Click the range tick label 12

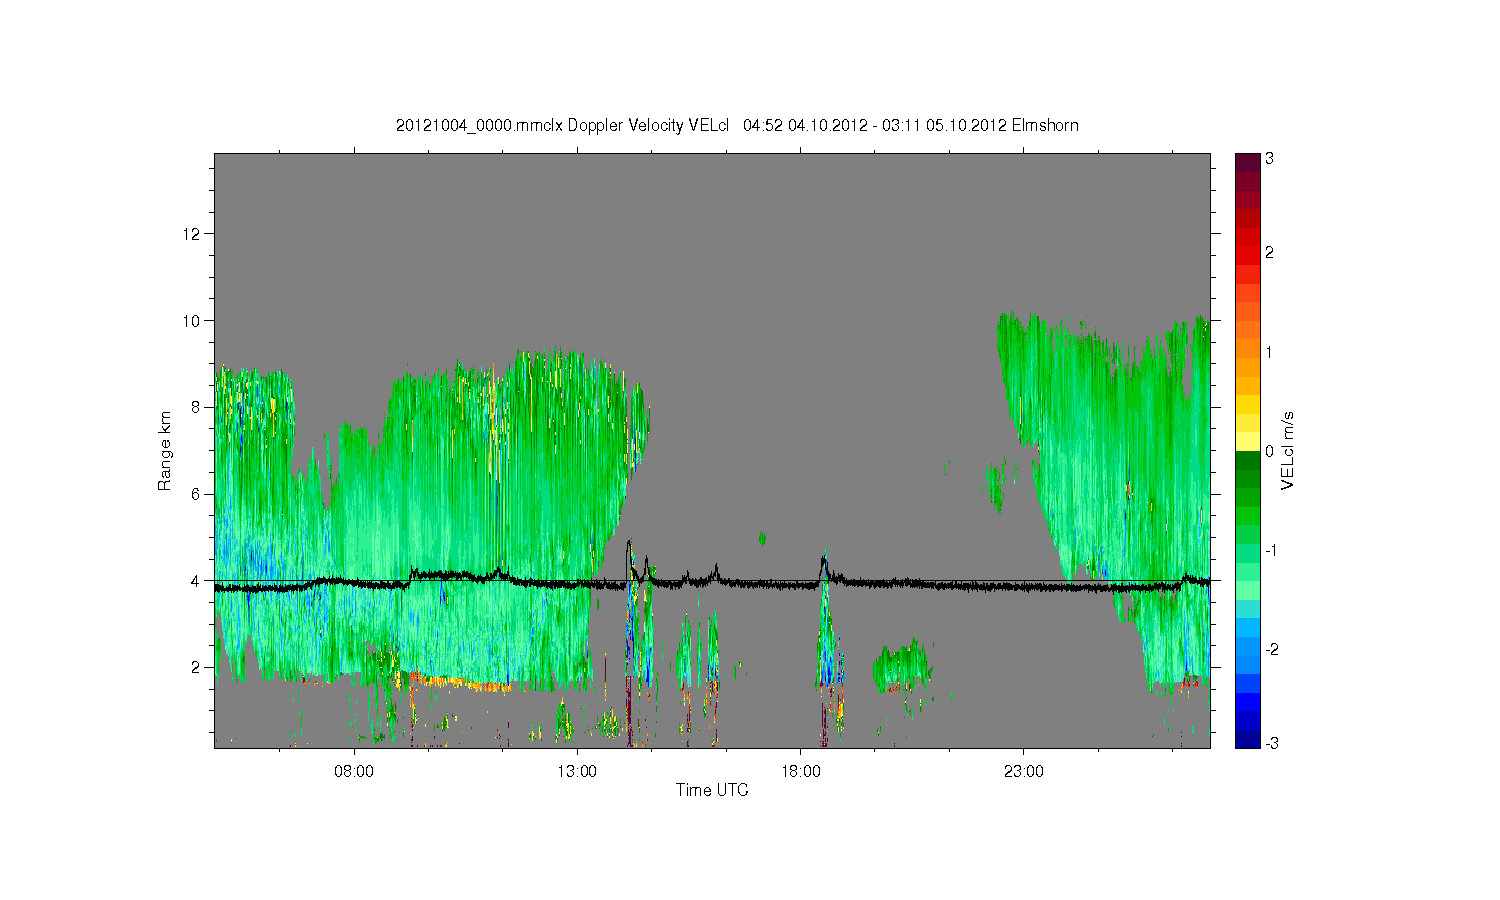[192, 234]
